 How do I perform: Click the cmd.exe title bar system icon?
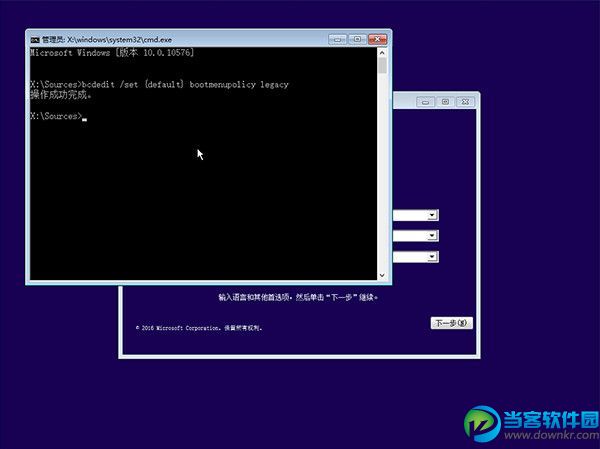click(35, 40)
